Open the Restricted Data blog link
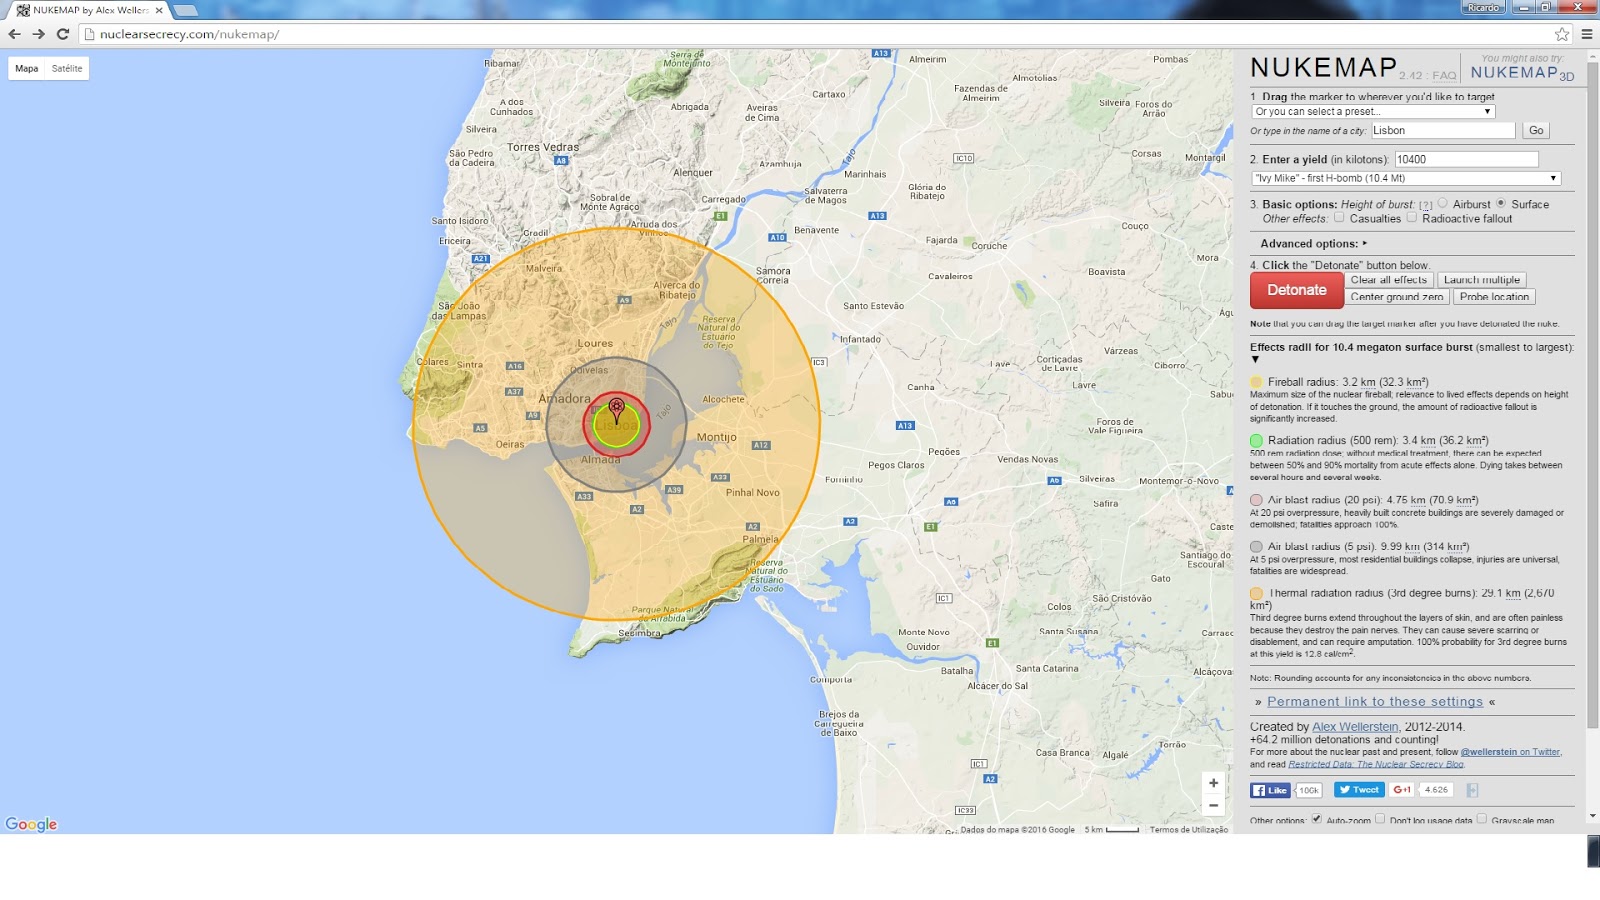The height and width of the screenshot is (900, 1600). (1376, 764)
